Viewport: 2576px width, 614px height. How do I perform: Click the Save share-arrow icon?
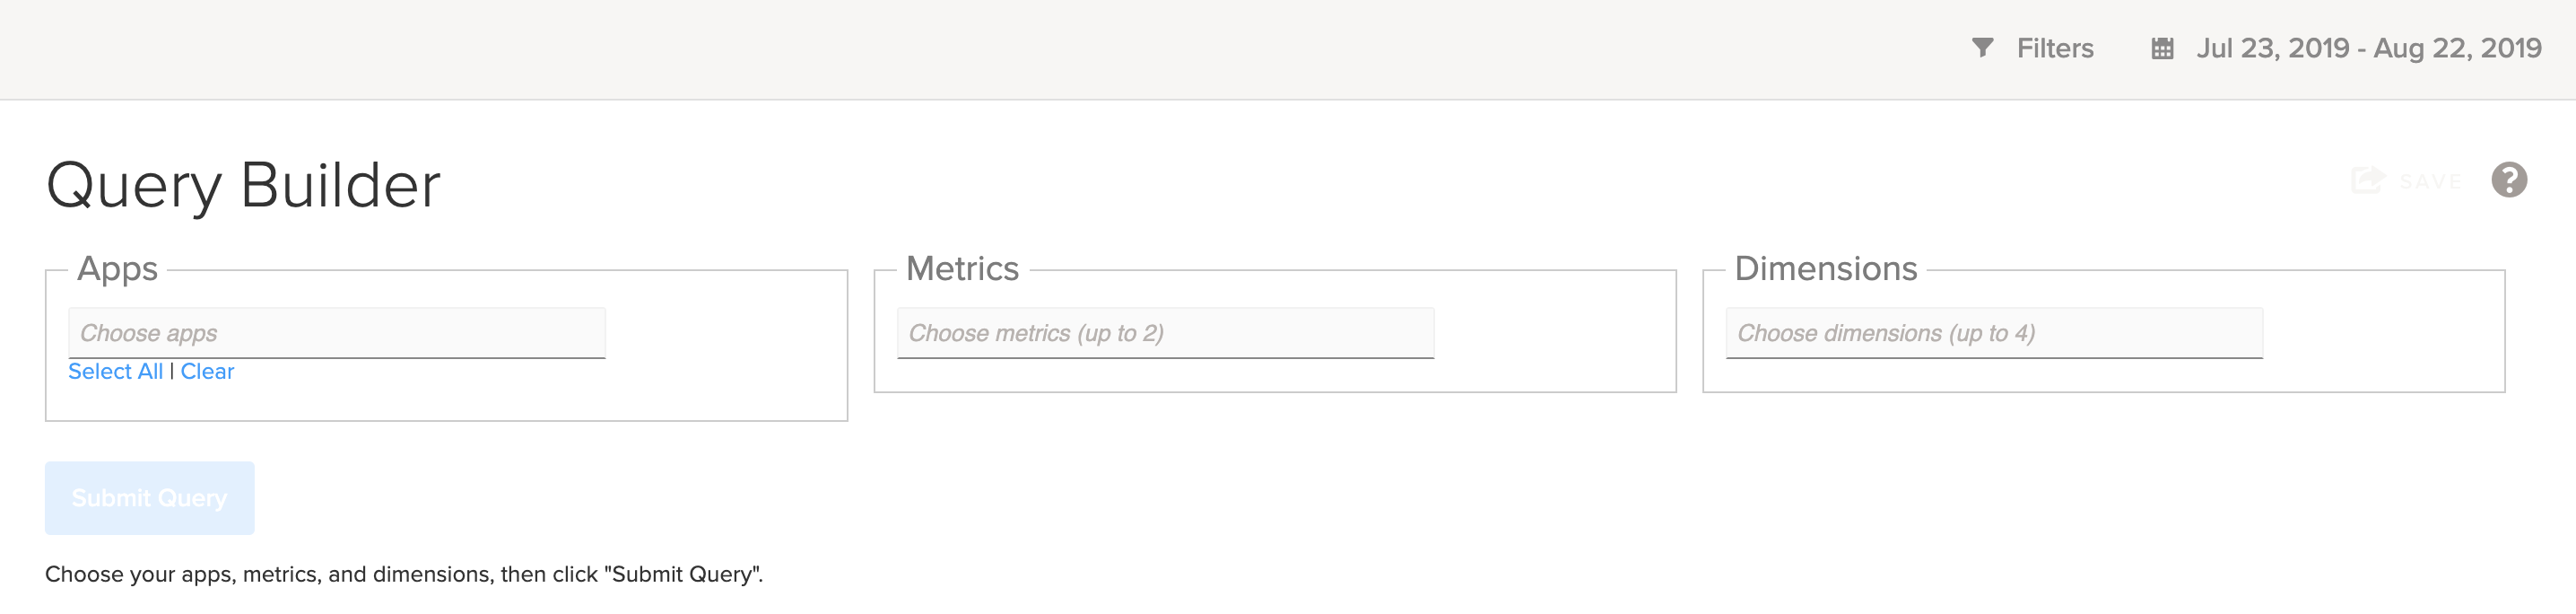[x=2367, y=181]
